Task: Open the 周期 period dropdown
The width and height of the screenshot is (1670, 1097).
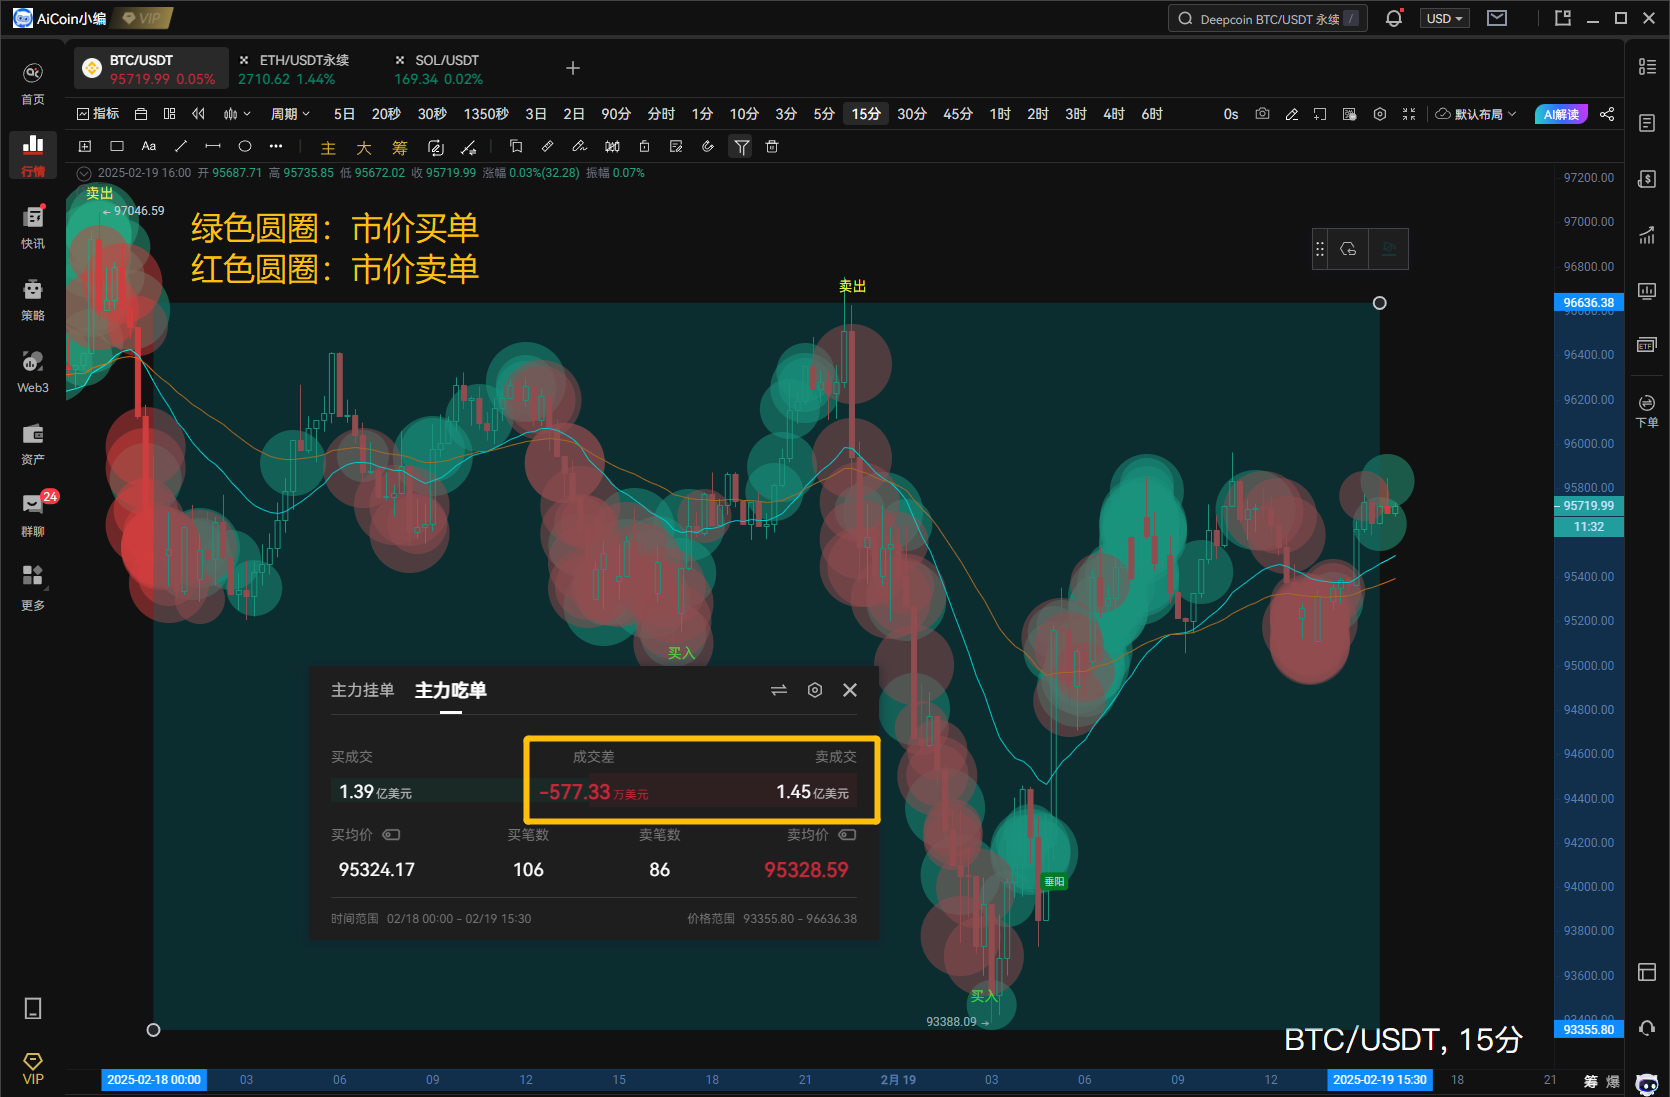Action: coord(290,114)
